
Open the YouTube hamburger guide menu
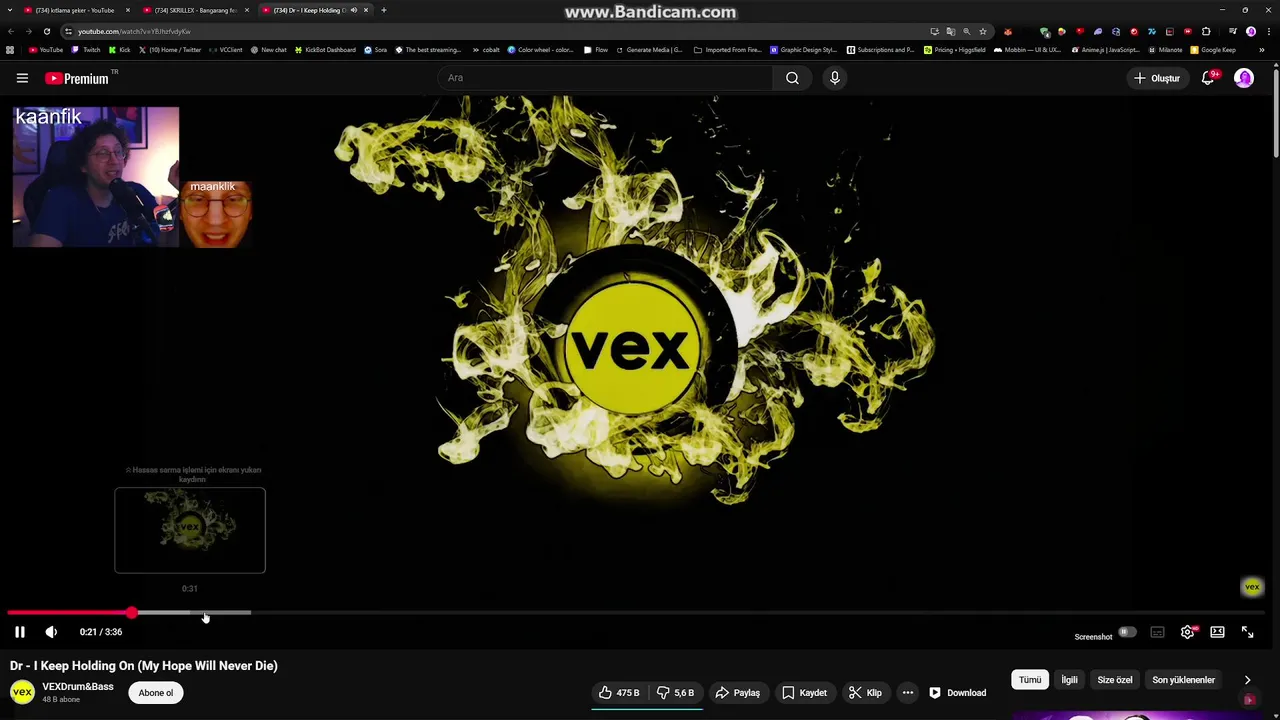tap(22, 78)
